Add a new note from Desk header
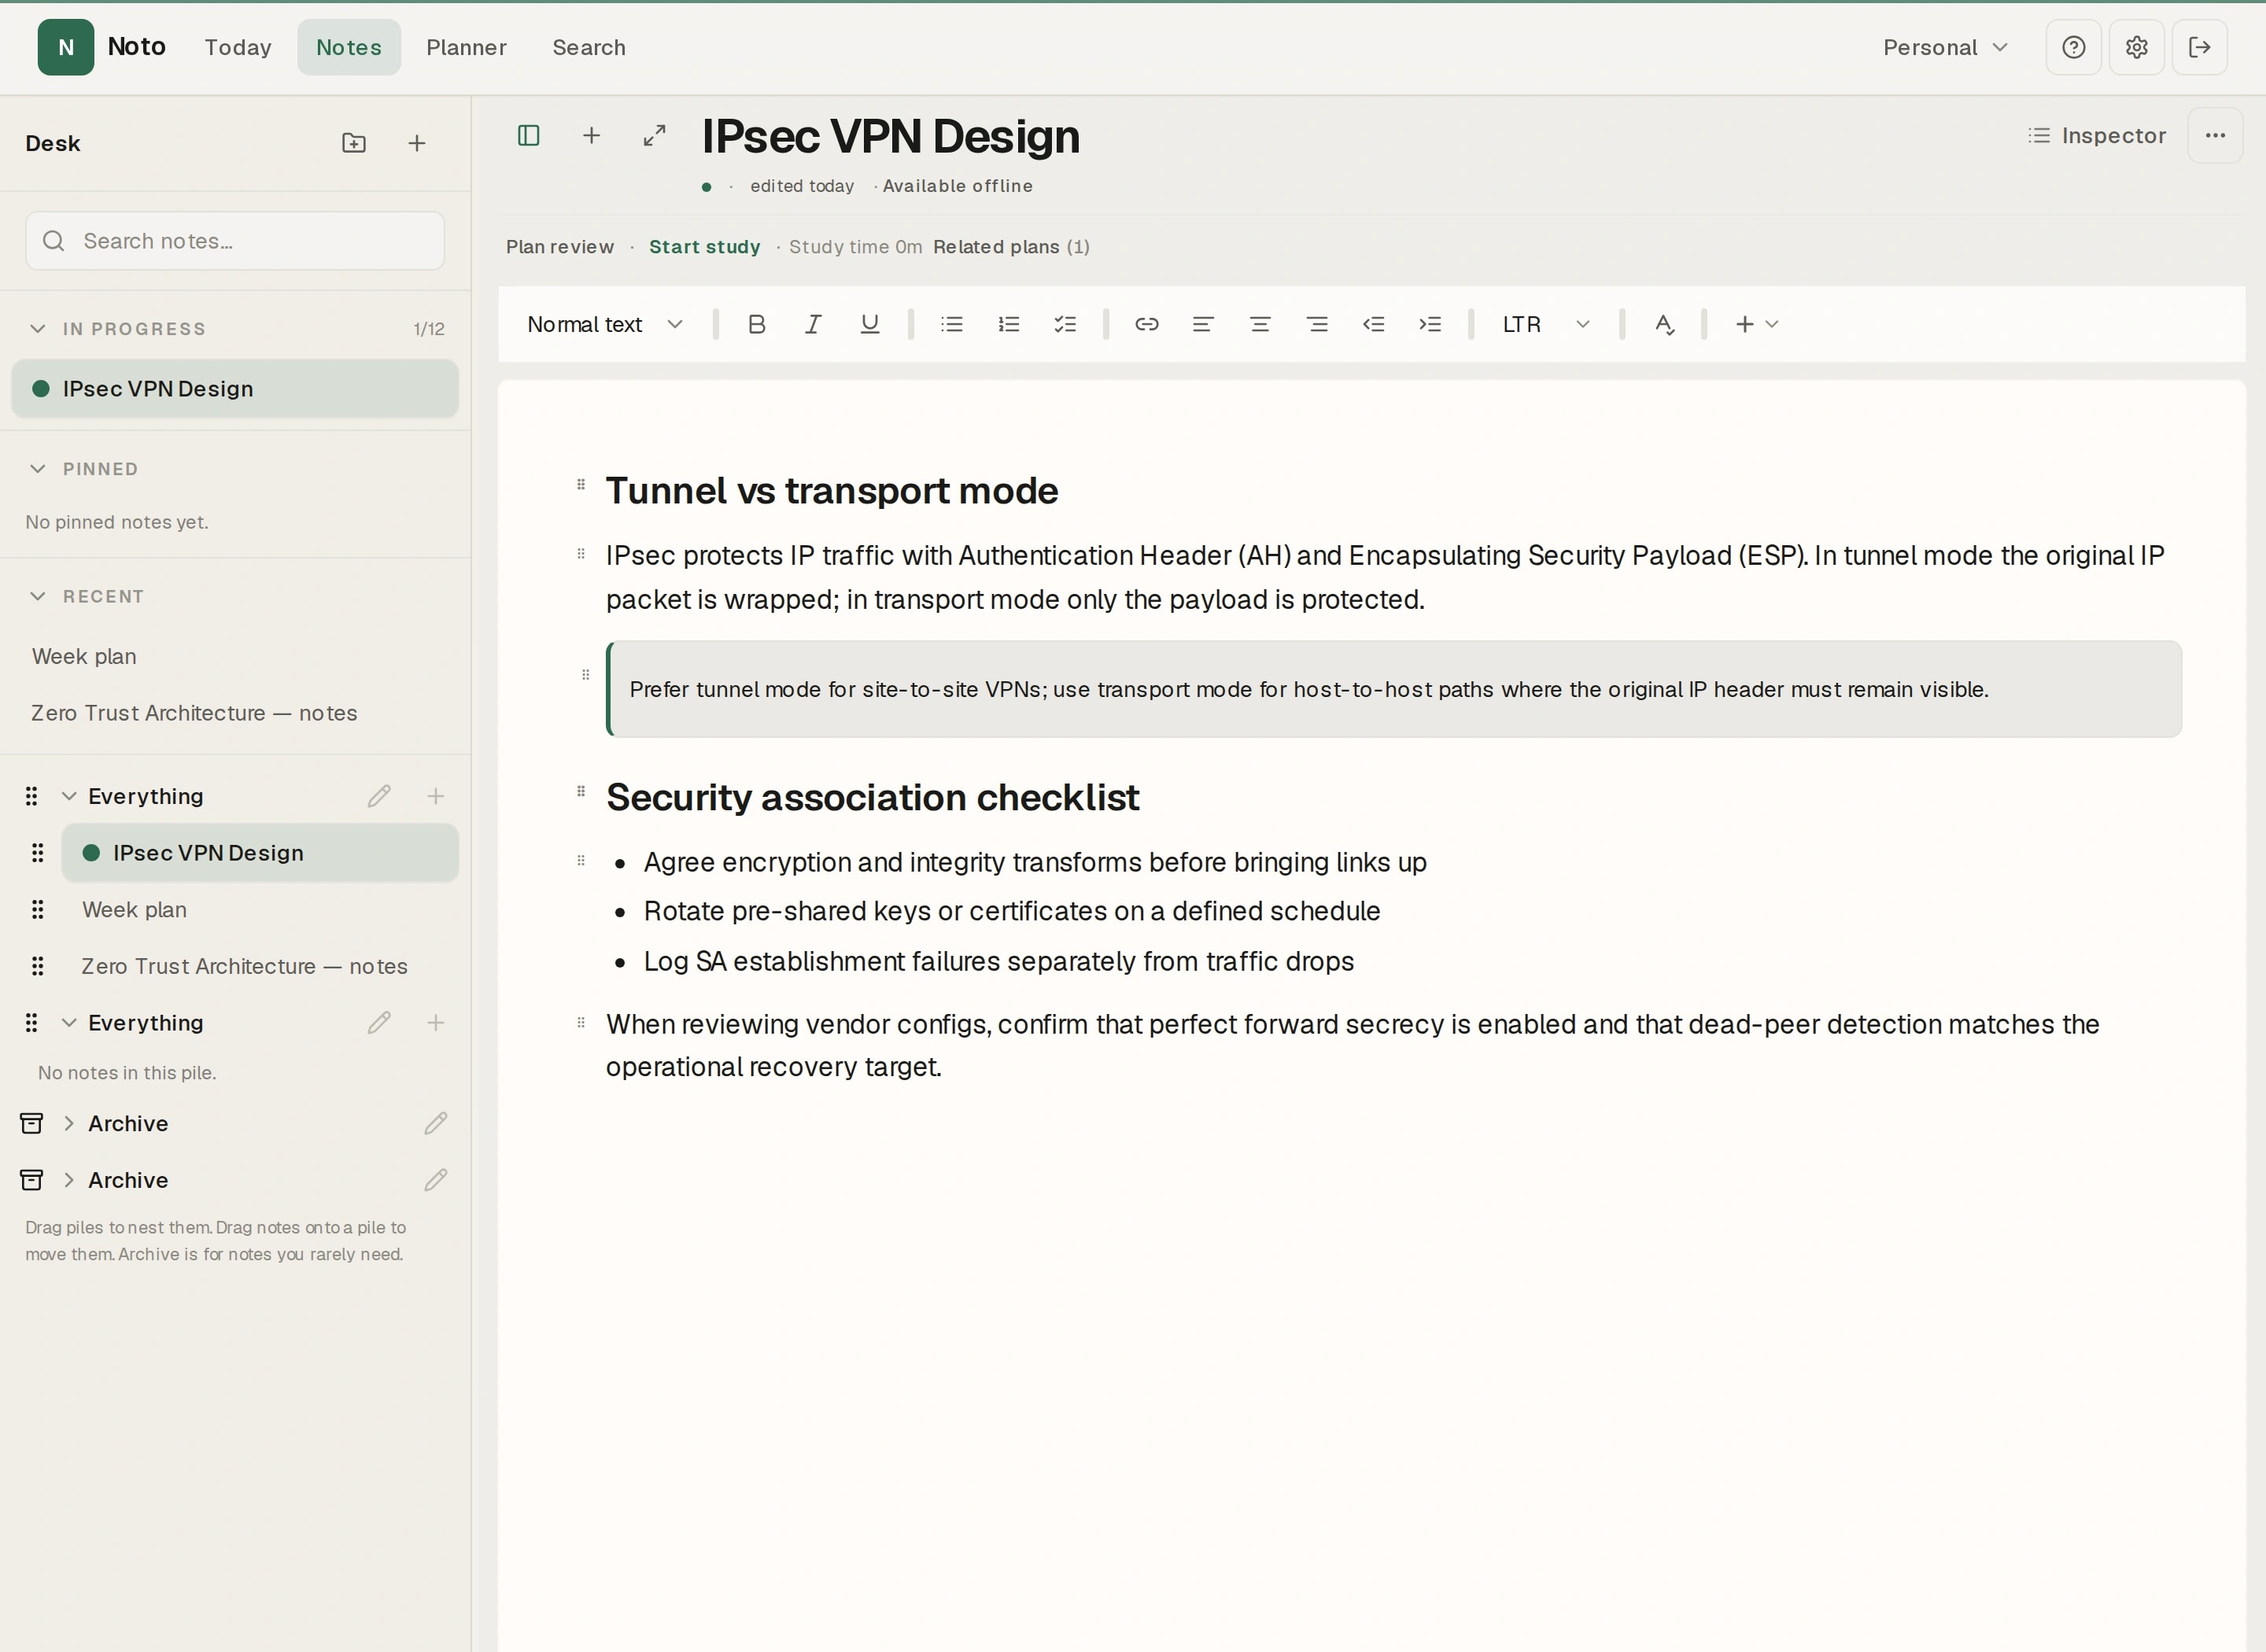2266x1652 pixels. pyautogui.click(x=417, y=143)
